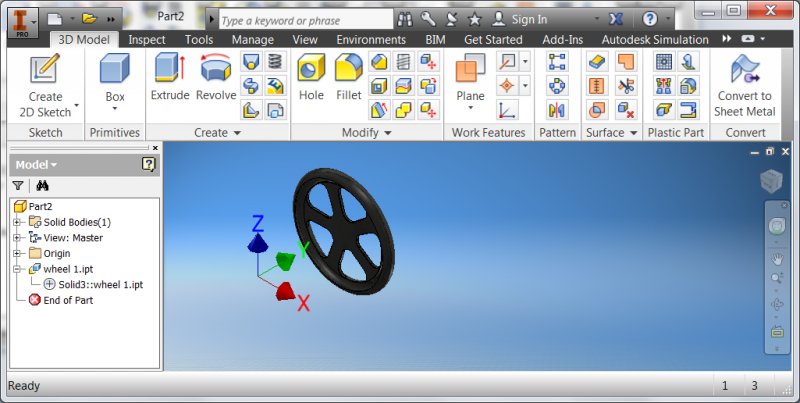Click Sign In
800x403 pixels.
[529, 20]
